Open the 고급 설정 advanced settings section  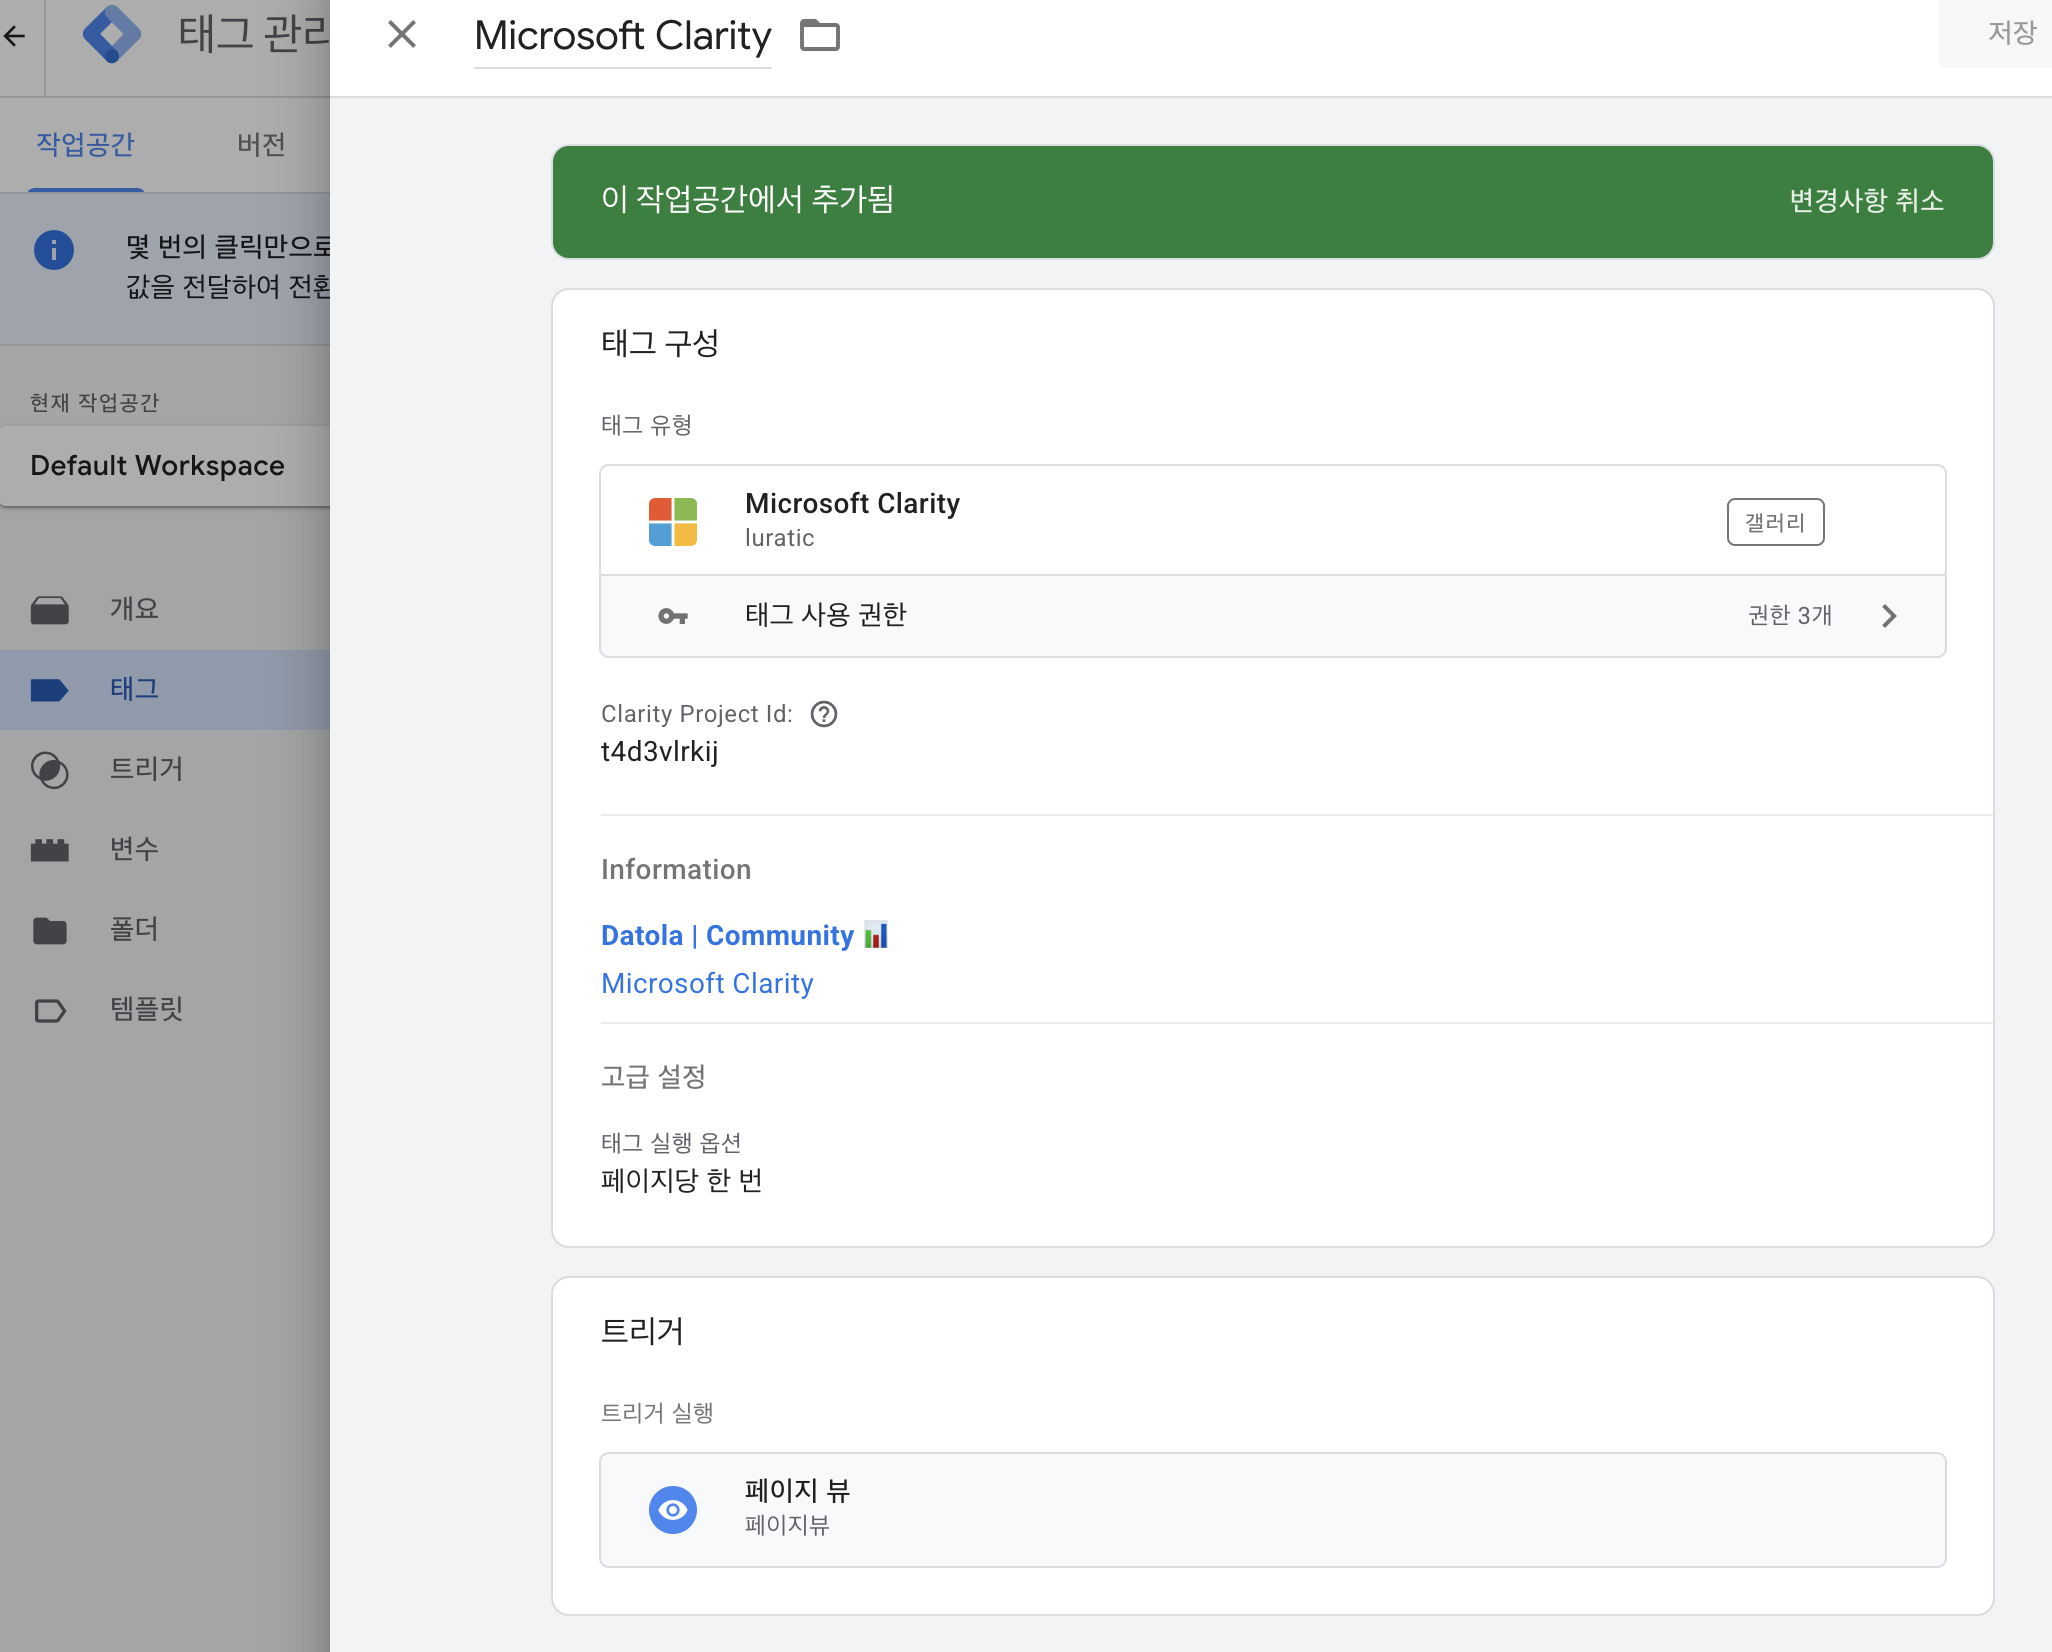click(654, 1077)
